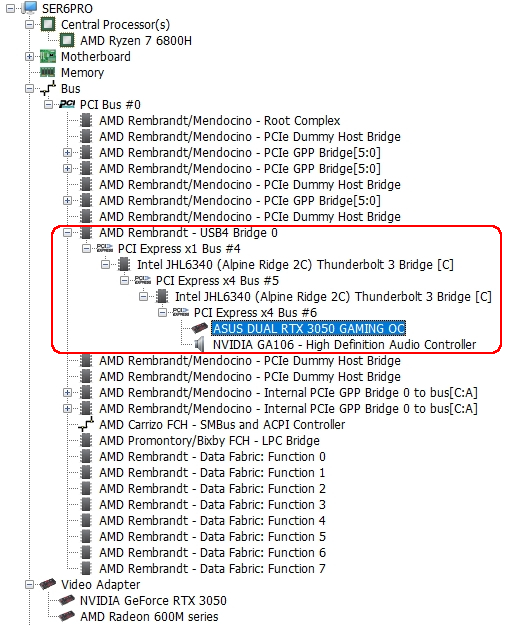Click the ASUS DUAL RTX 3050 graphics card icon
Screen dimensions: 510x625
[x=199, y=328]
